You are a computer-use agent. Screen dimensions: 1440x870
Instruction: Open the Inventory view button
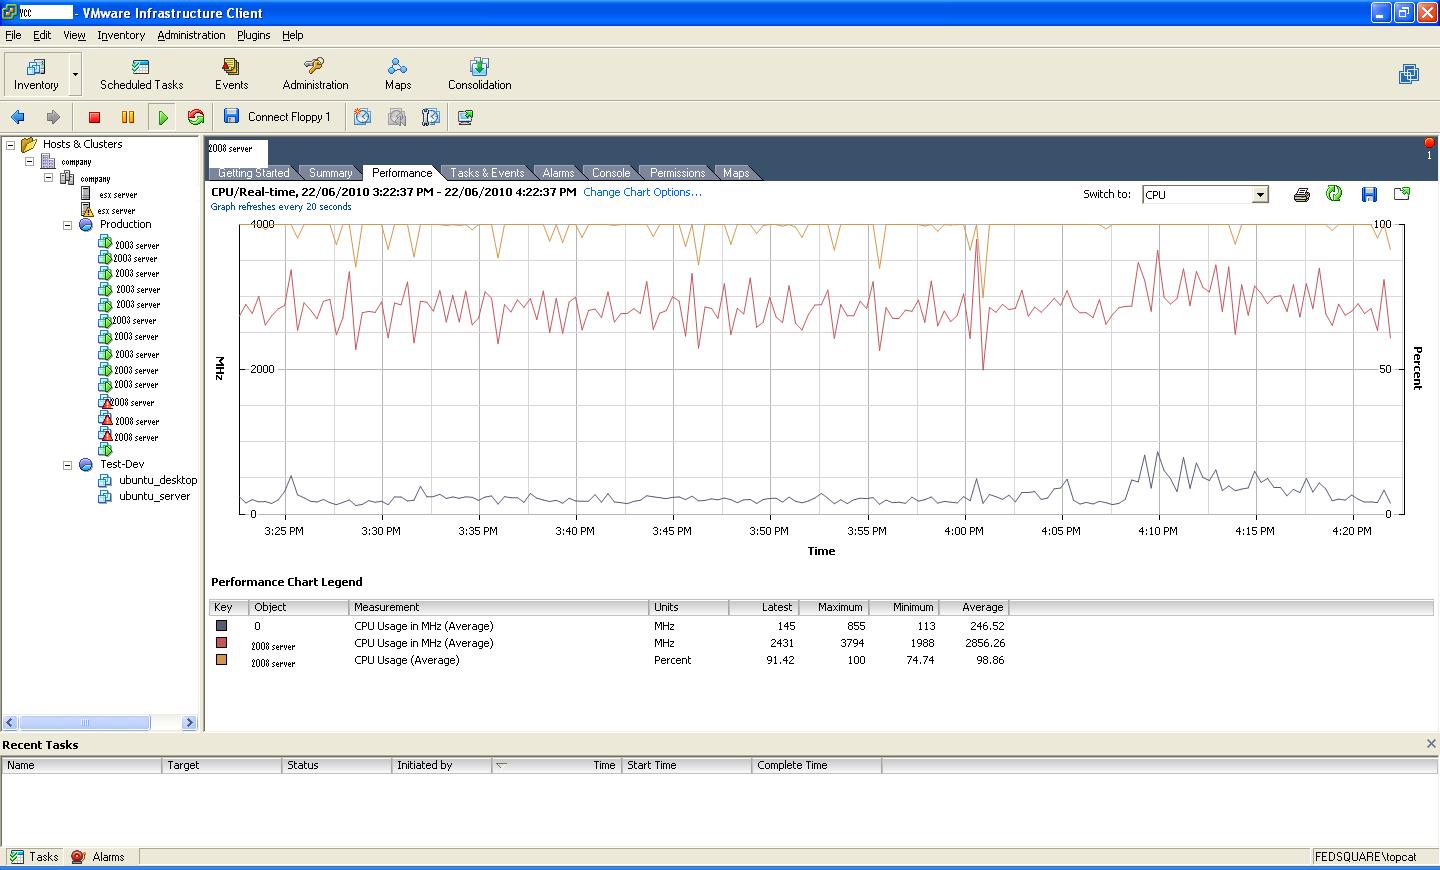pos(36,74)
